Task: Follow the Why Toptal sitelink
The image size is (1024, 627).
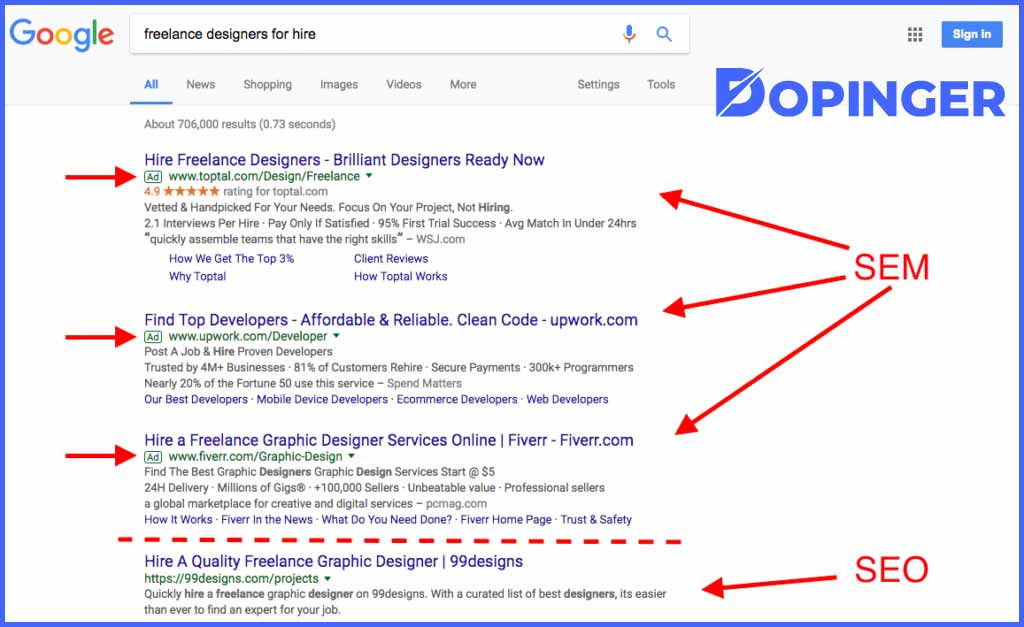Action: pos(197,276)
